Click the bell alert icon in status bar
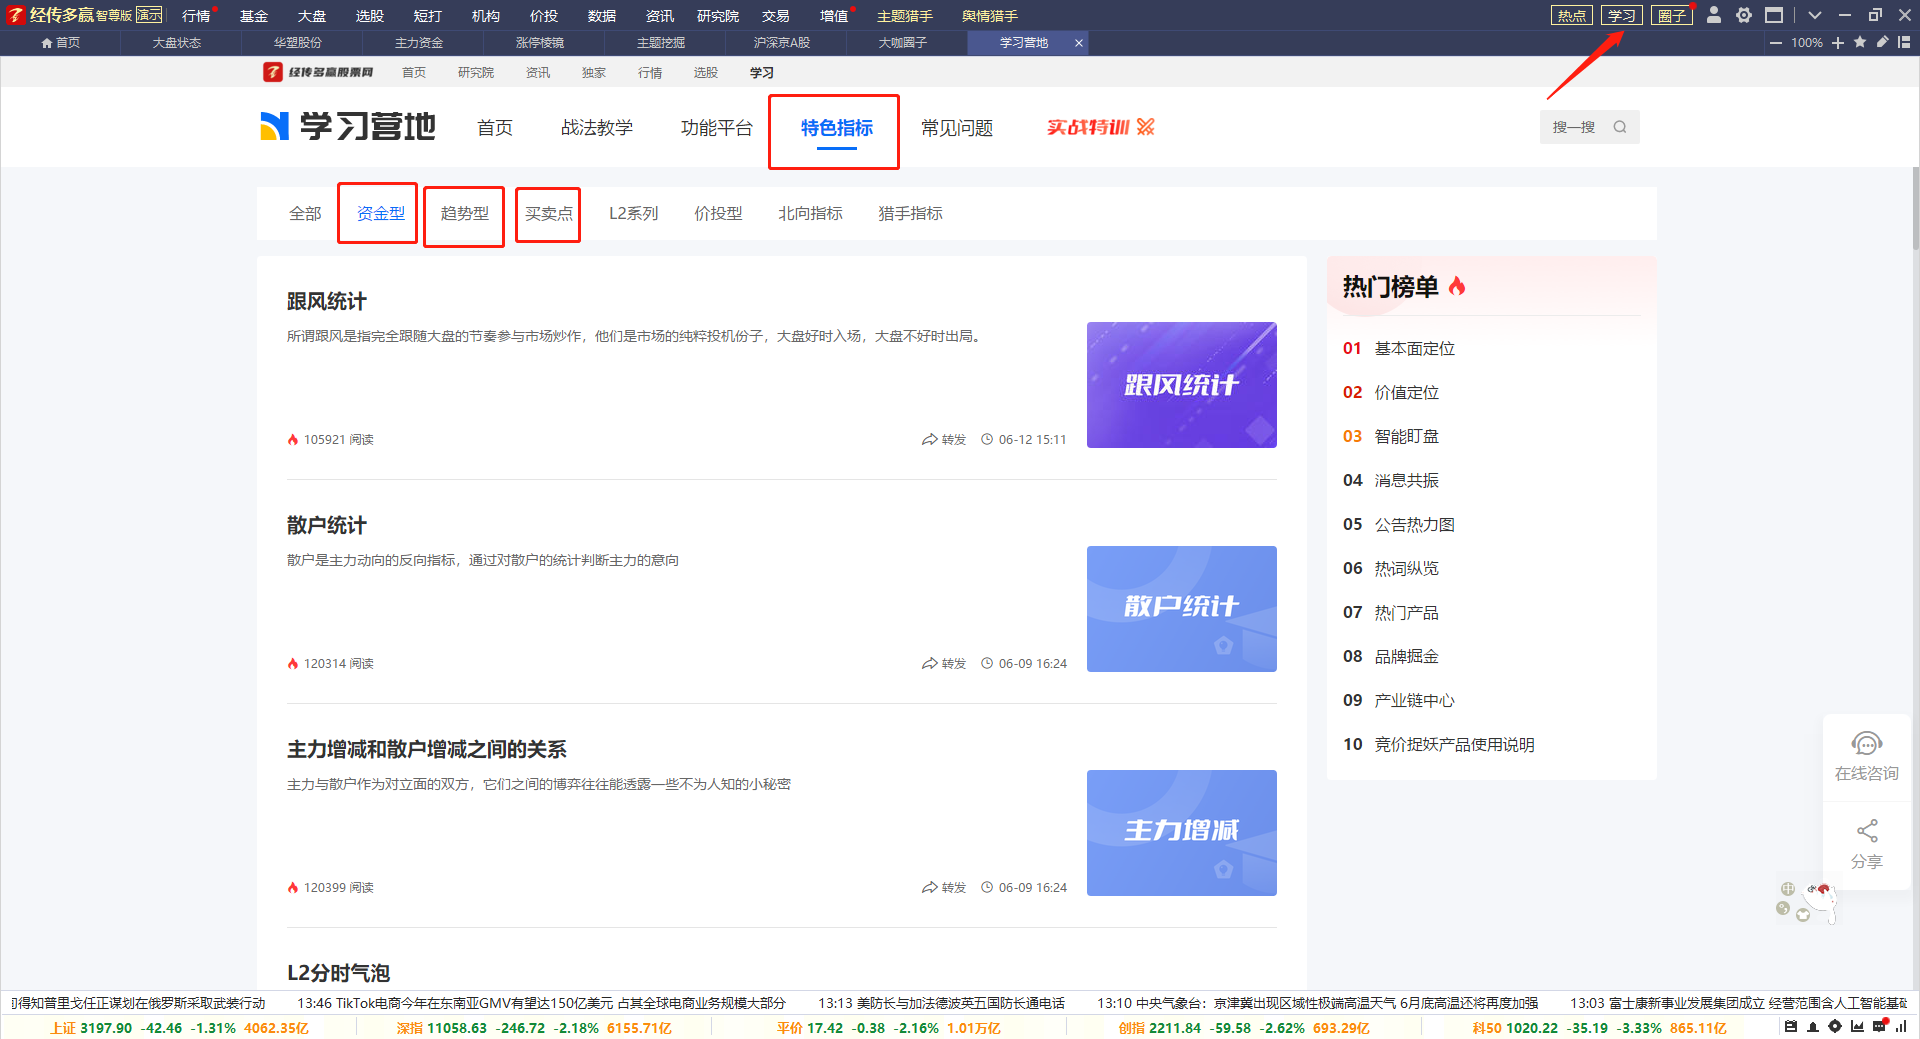This screenshot has height=1039, width=1920. 1813,1027
